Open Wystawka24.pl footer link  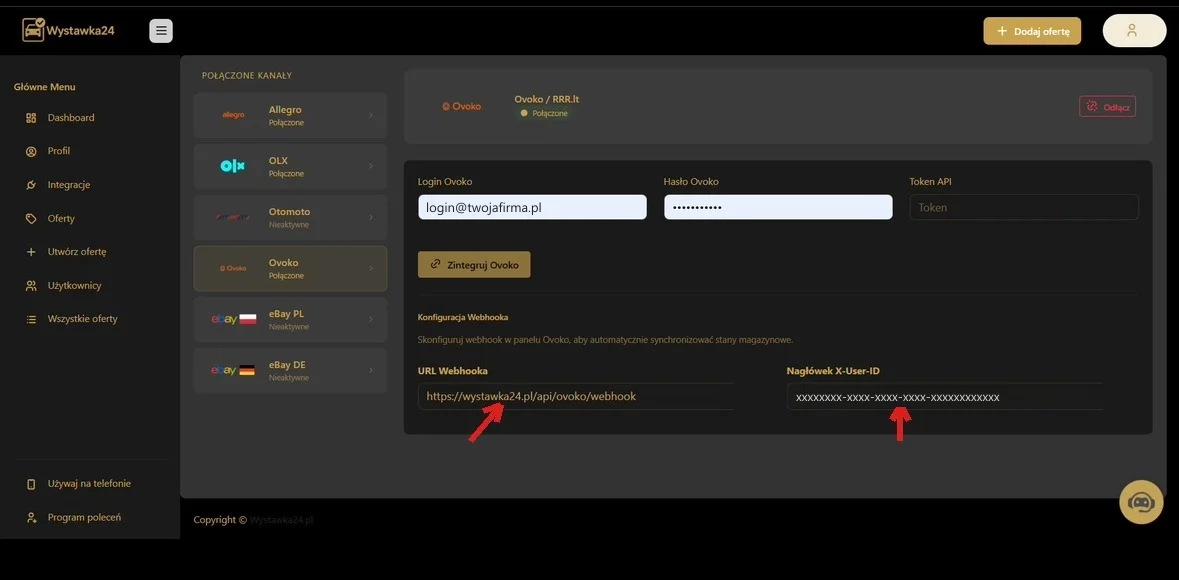coord(281,520)
